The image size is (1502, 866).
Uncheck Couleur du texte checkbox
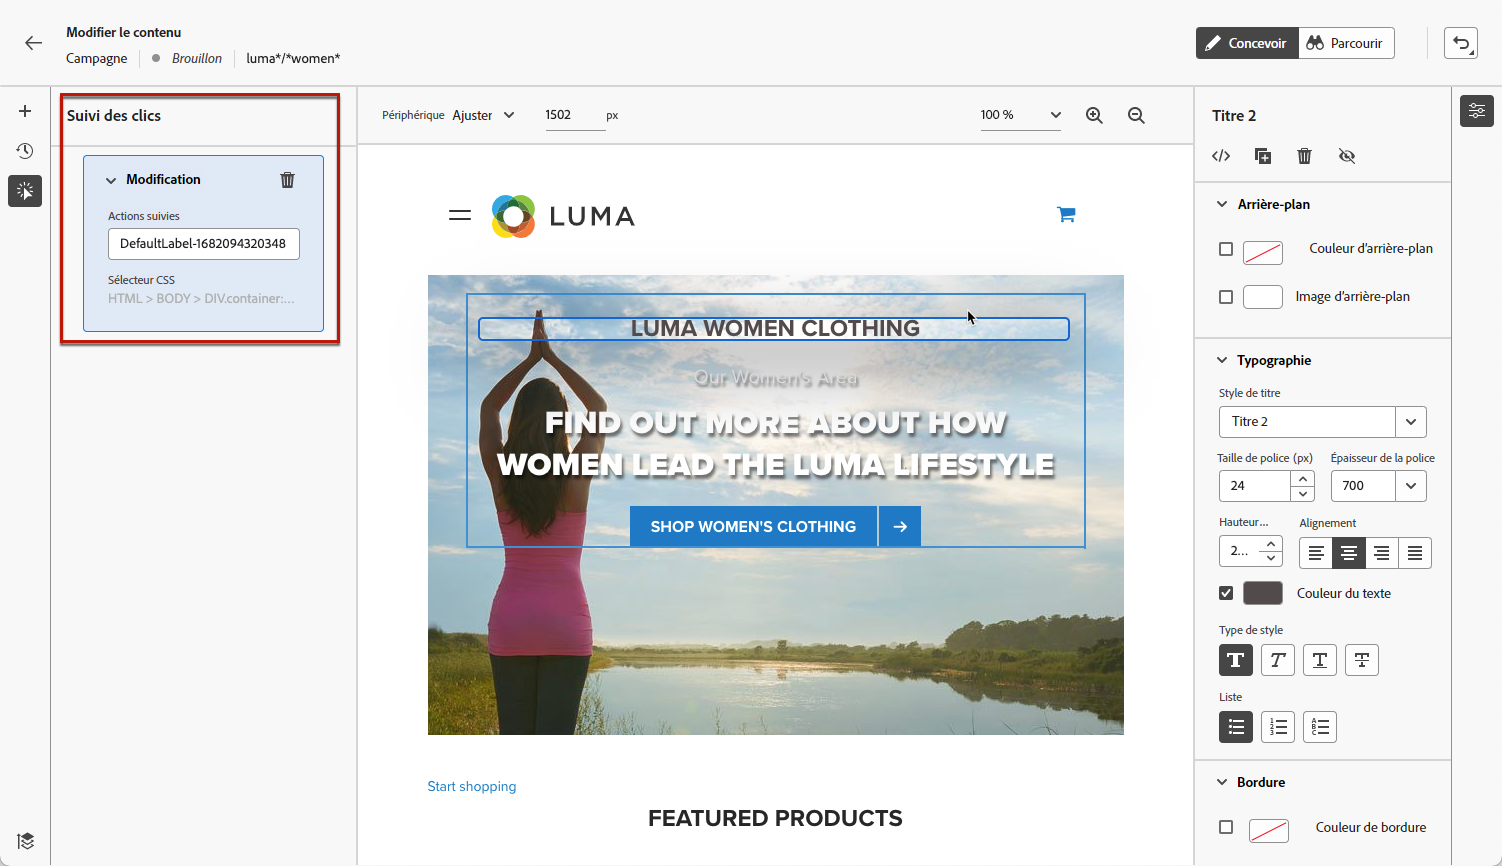pyautogui.click(x=1226, y=593)
